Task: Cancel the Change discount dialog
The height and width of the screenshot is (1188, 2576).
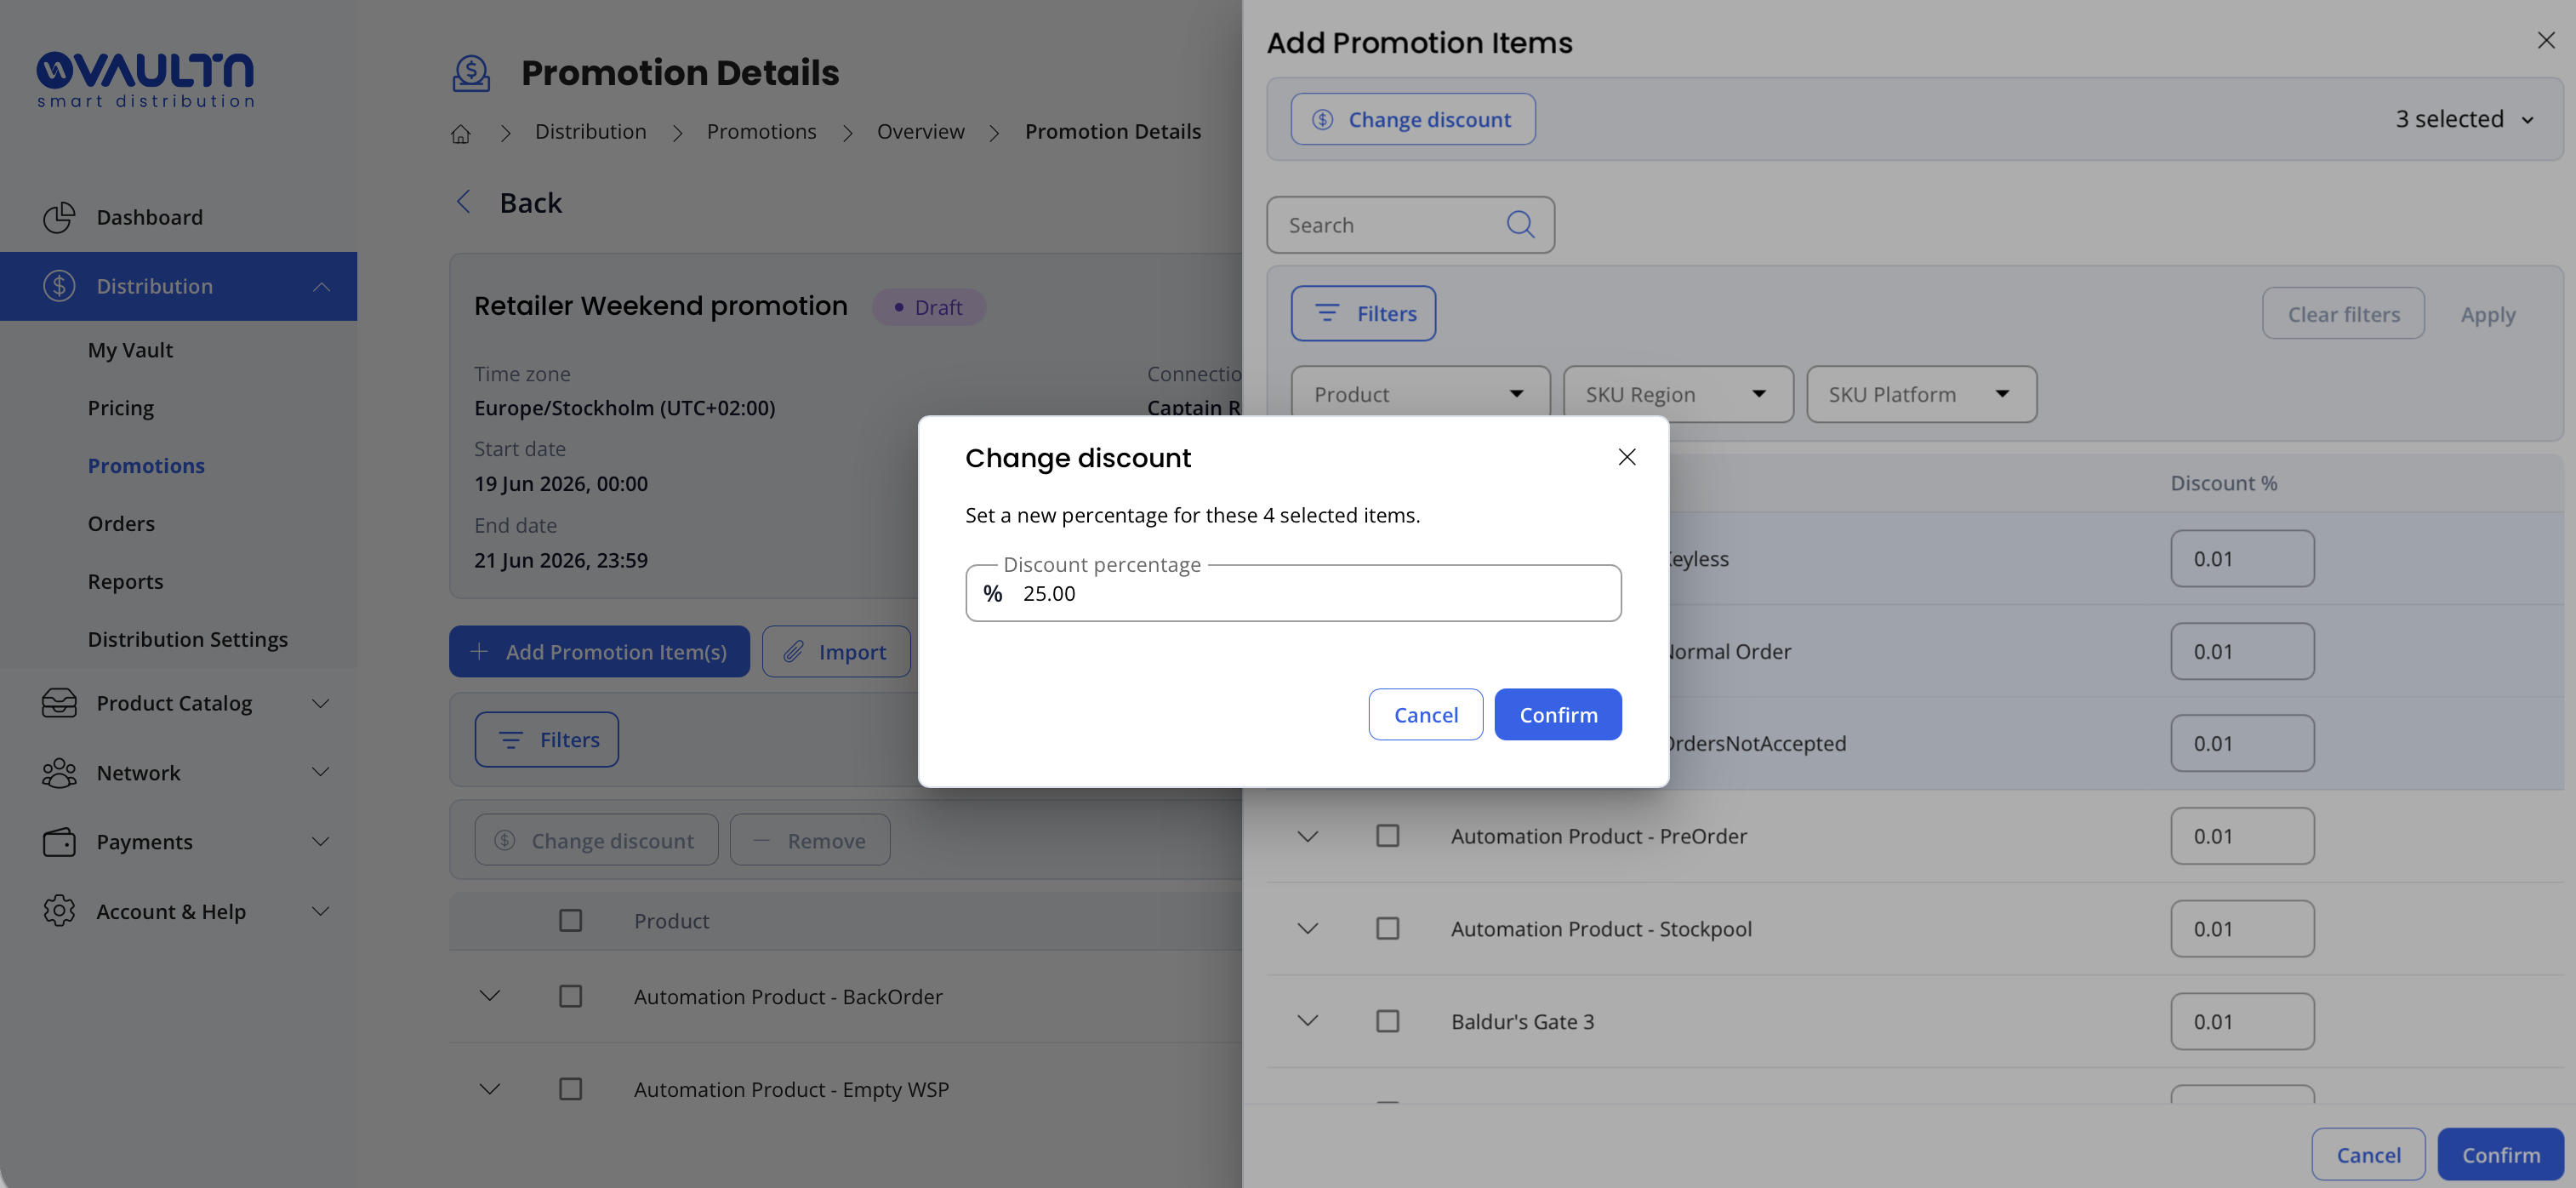Action: coord(1426,714)
